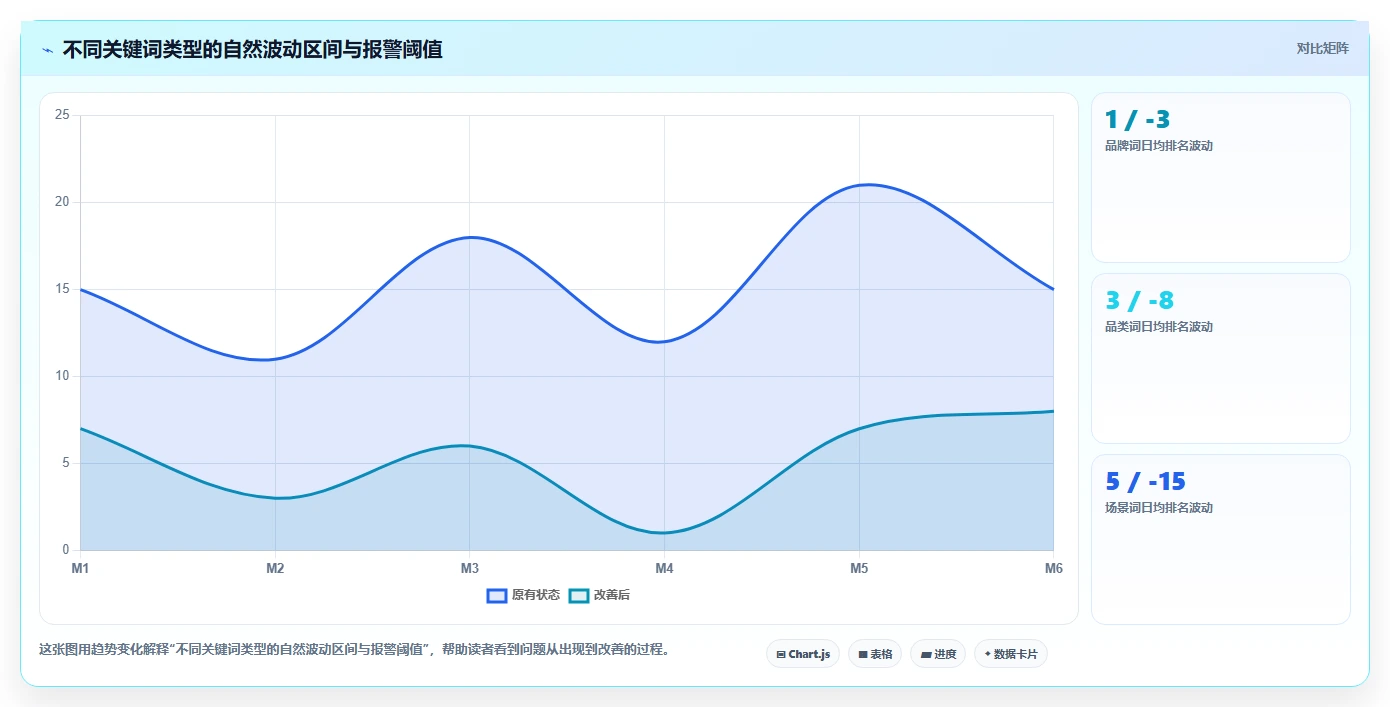Click the lightning icon beside the title
This screenshot has height=707, width=1390.
point(47,49)
